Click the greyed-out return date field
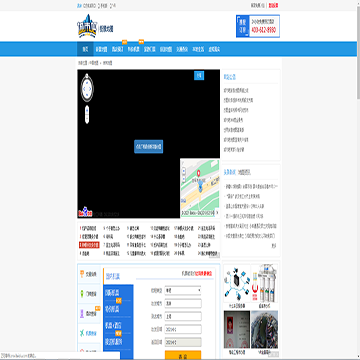 [x=183, y=342]
